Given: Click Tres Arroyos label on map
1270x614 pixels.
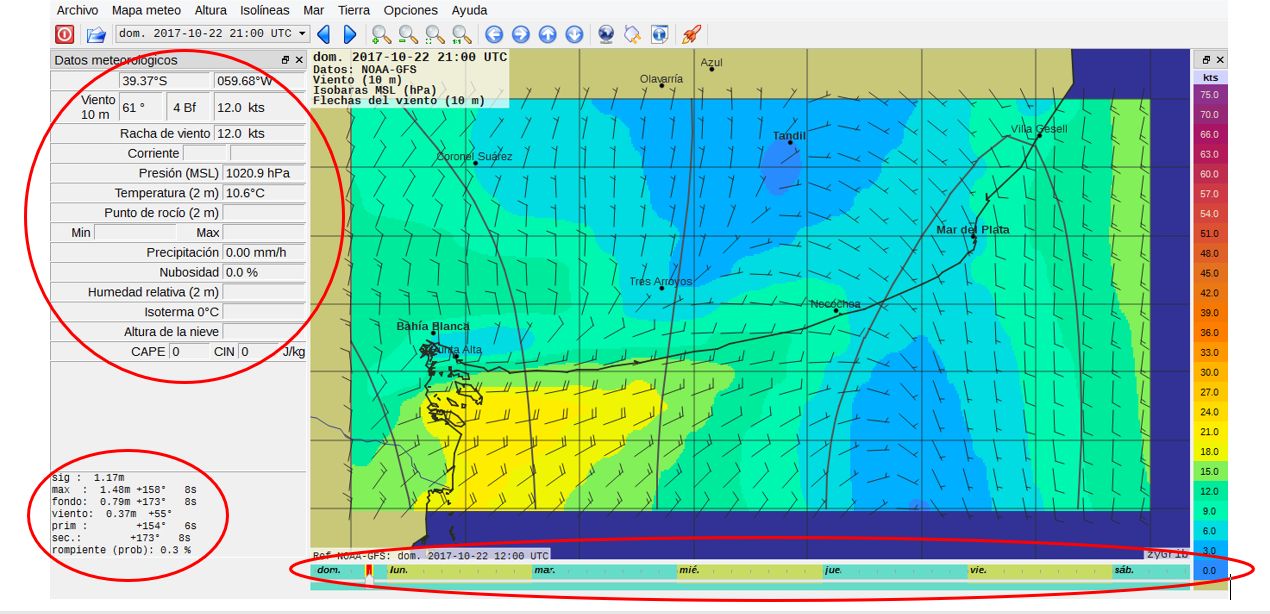Looking at the screenshot, I should pyautogui.click(x=660, y=282).
